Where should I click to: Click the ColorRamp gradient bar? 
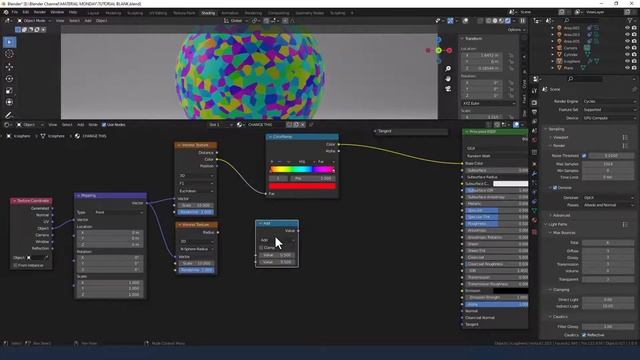[302, 169]
